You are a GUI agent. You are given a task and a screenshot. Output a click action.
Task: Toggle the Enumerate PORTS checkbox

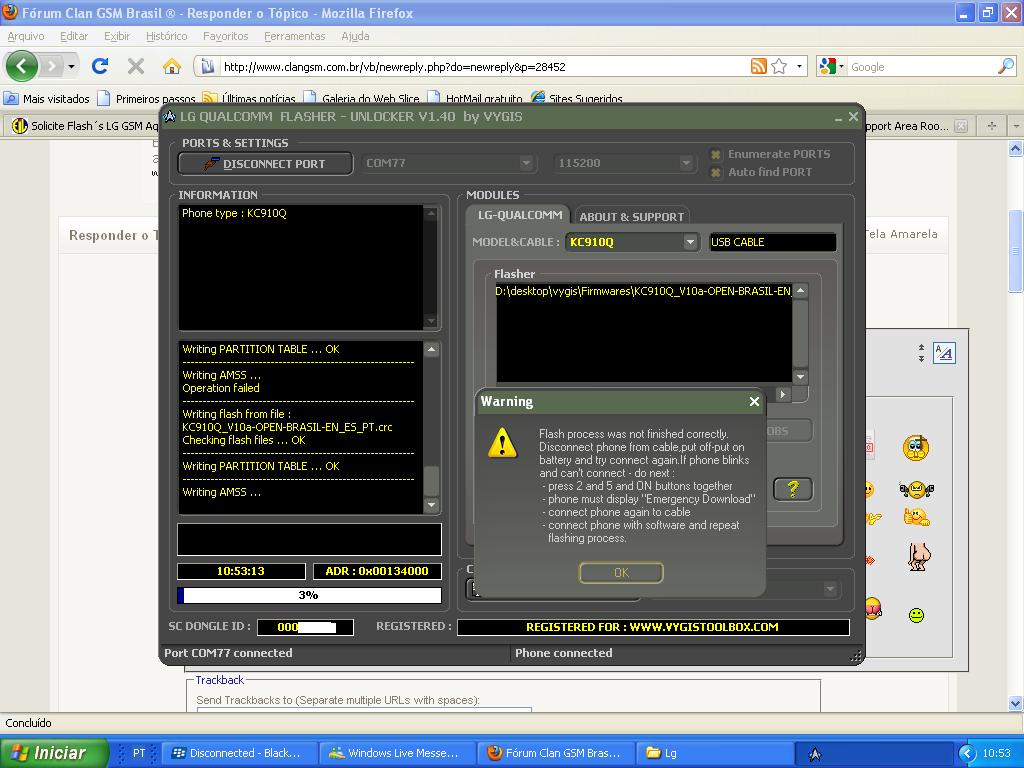pos(716,154)
